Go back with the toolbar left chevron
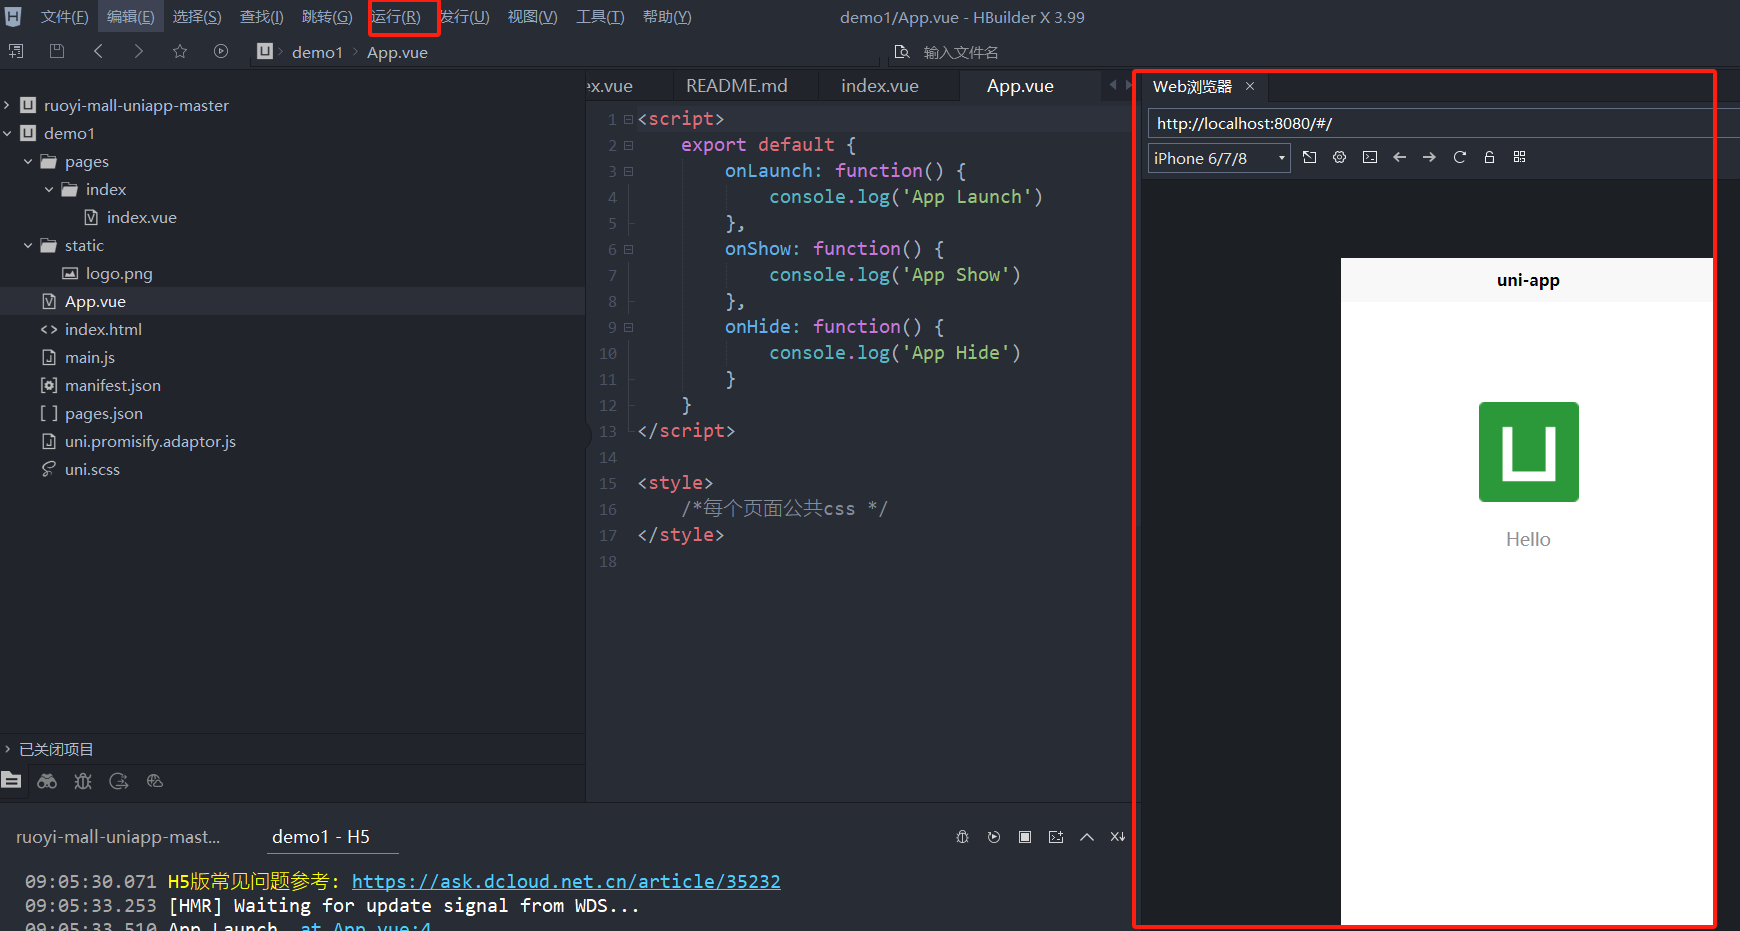Screen dimensions: 1740x931 click(x=98, y=51)
